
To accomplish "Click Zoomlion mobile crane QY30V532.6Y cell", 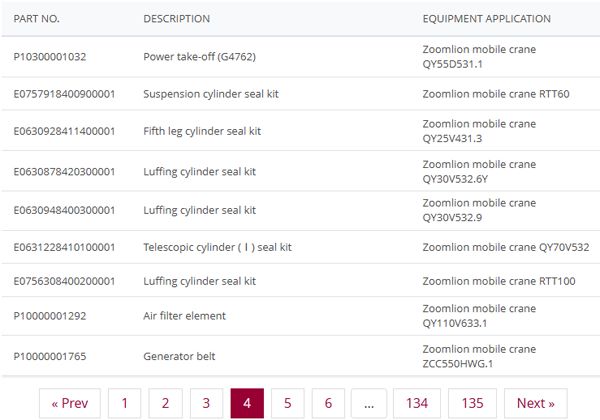I will click(479, 172).
